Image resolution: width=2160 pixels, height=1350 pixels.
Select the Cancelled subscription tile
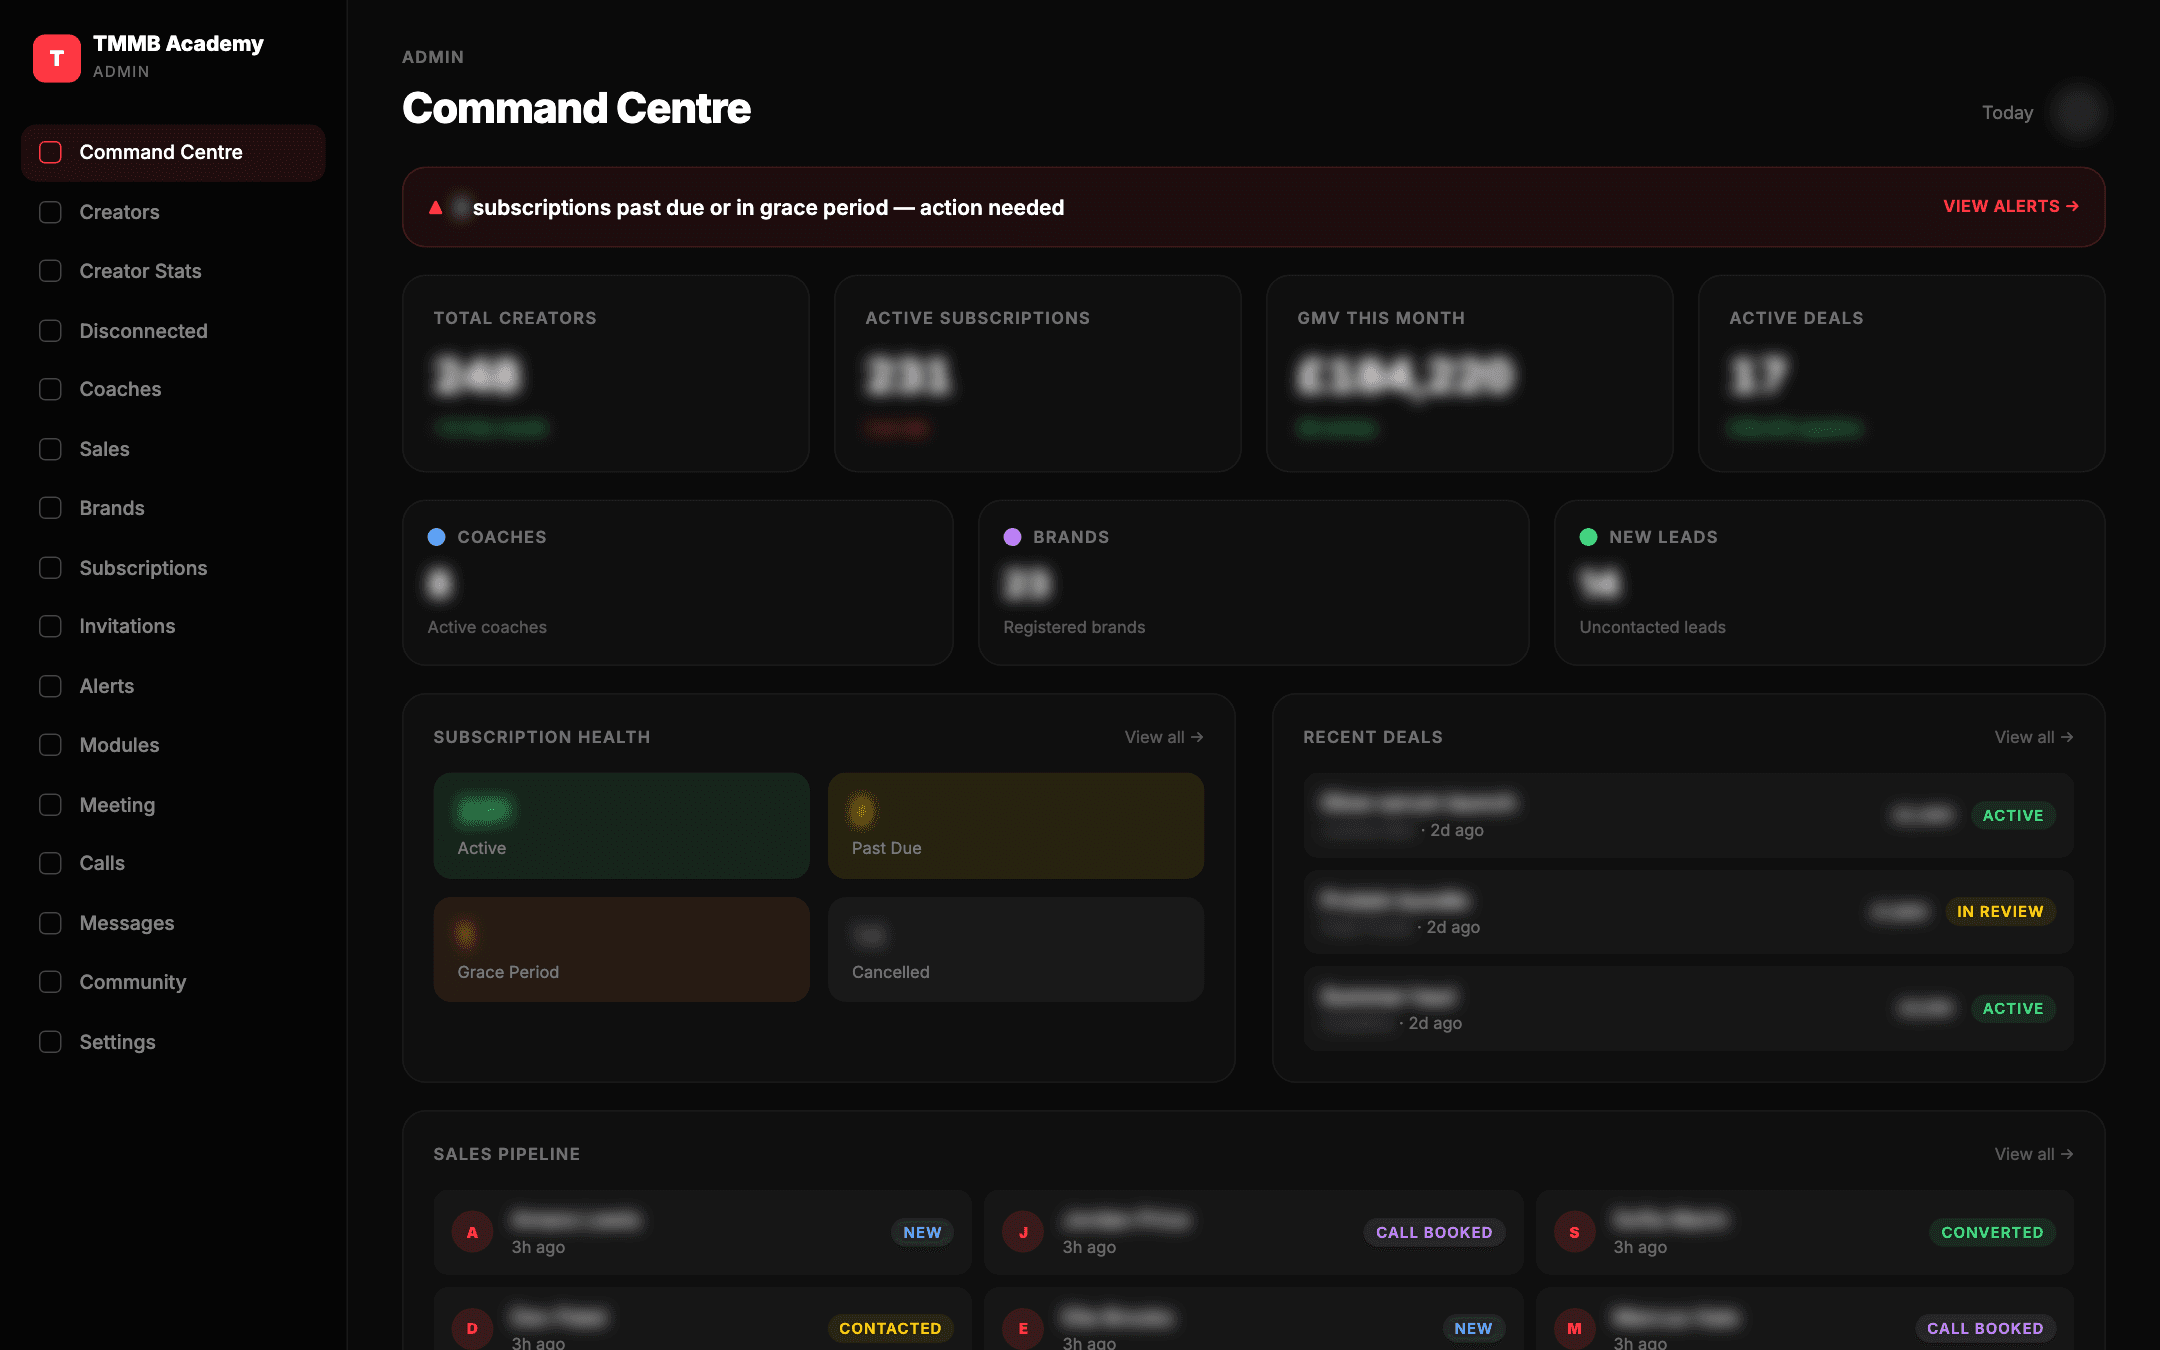tap(1016, 949)
